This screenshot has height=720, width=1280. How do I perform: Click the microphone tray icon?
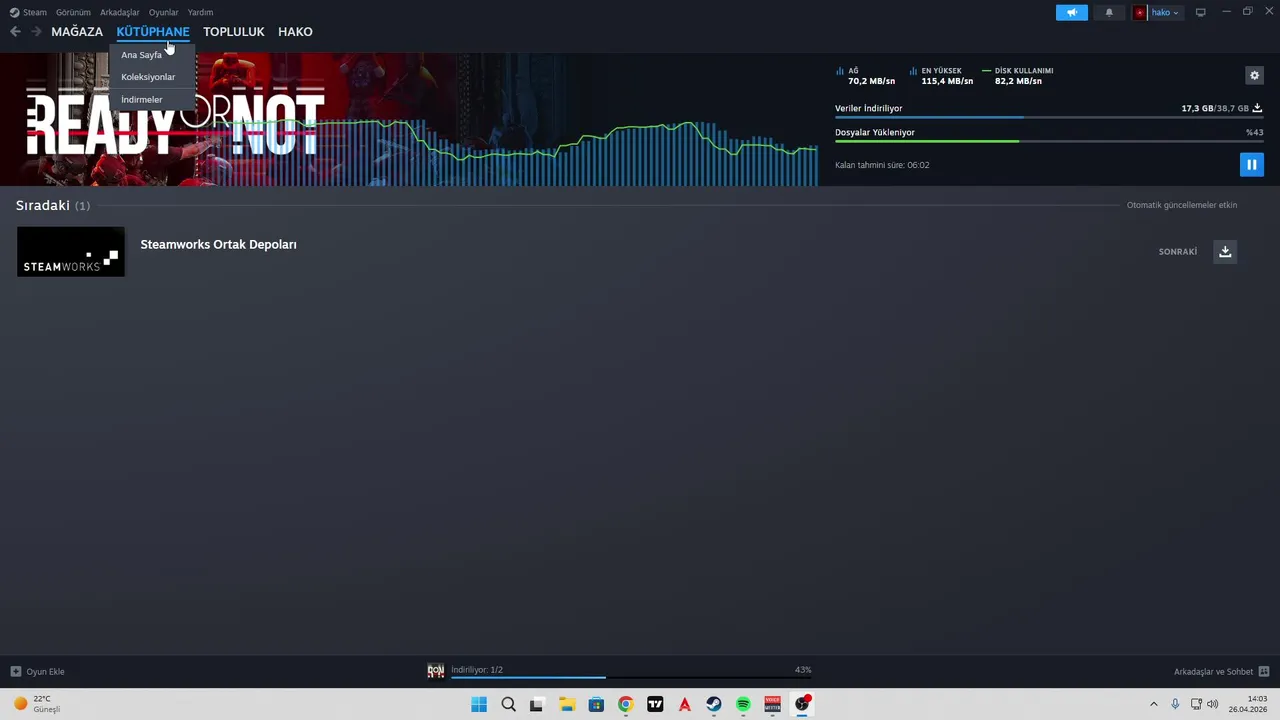1175,704
